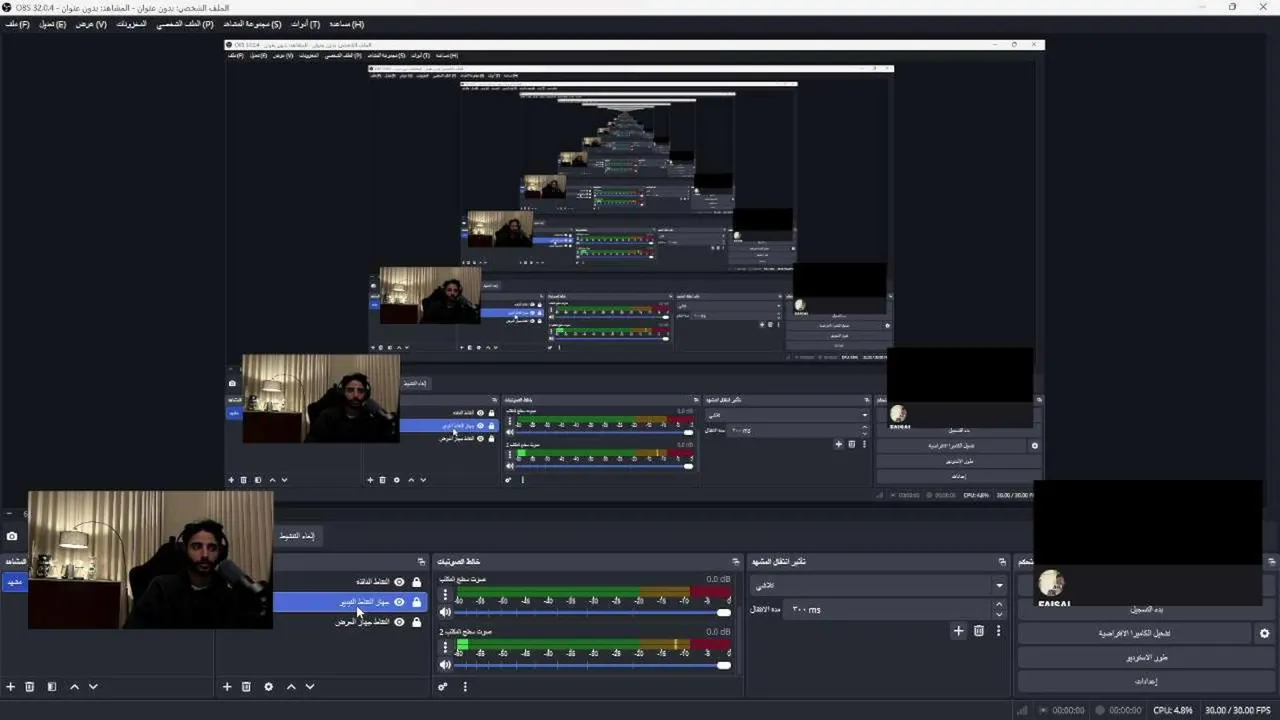Open virtual camera settings gear icon
The width and height of the screenshot is (1280, 720).
click(x=1264, y=633)
